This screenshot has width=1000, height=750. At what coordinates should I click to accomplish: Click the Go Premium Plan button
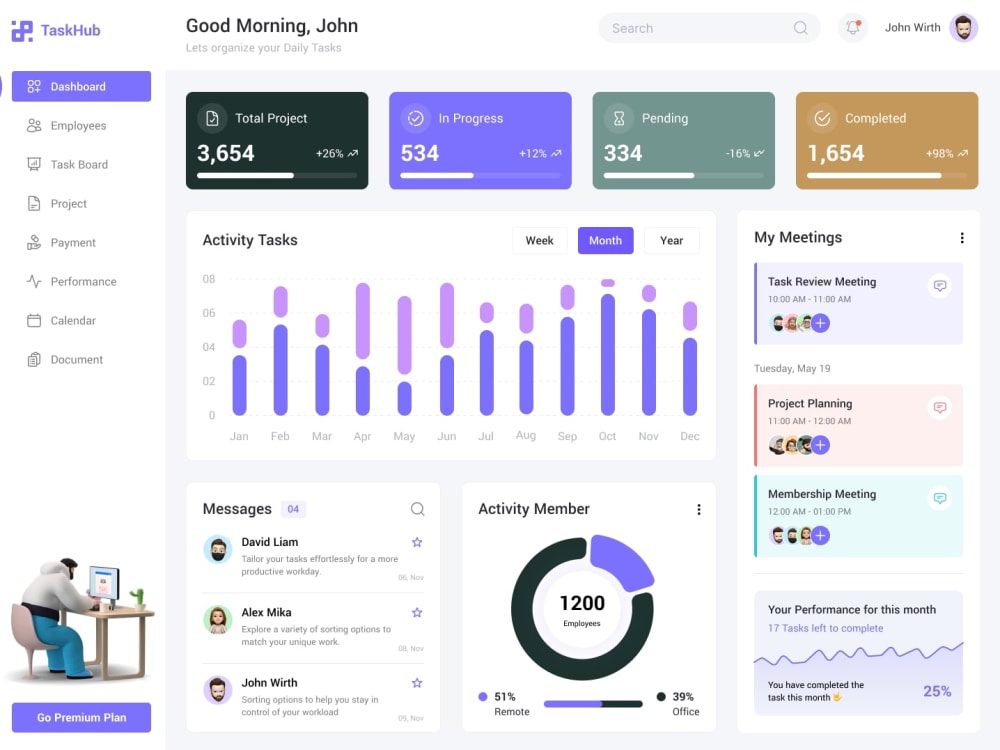82,717
